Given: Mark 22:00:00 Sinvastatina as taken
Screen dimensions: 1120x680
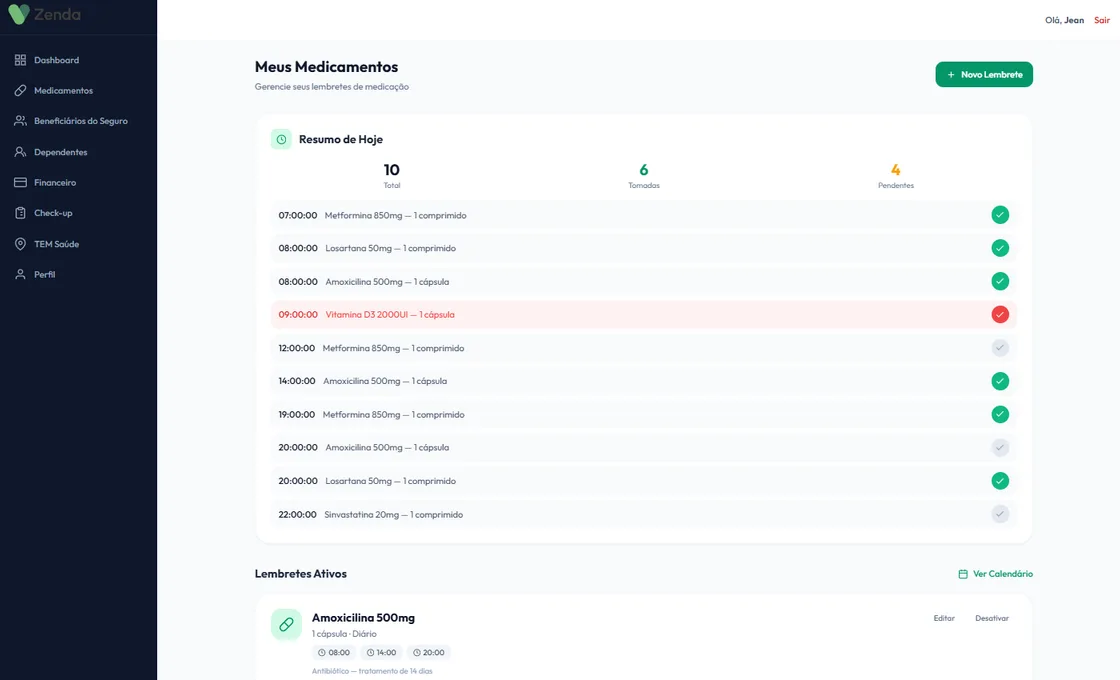Looking at the screenshot, I should click(1000, 514).
